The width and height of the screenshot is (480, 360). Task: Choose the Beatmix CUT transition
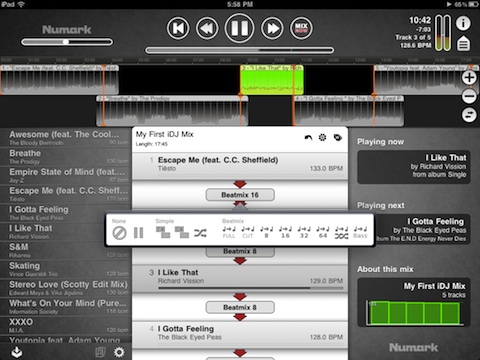(x=248, y=232)
